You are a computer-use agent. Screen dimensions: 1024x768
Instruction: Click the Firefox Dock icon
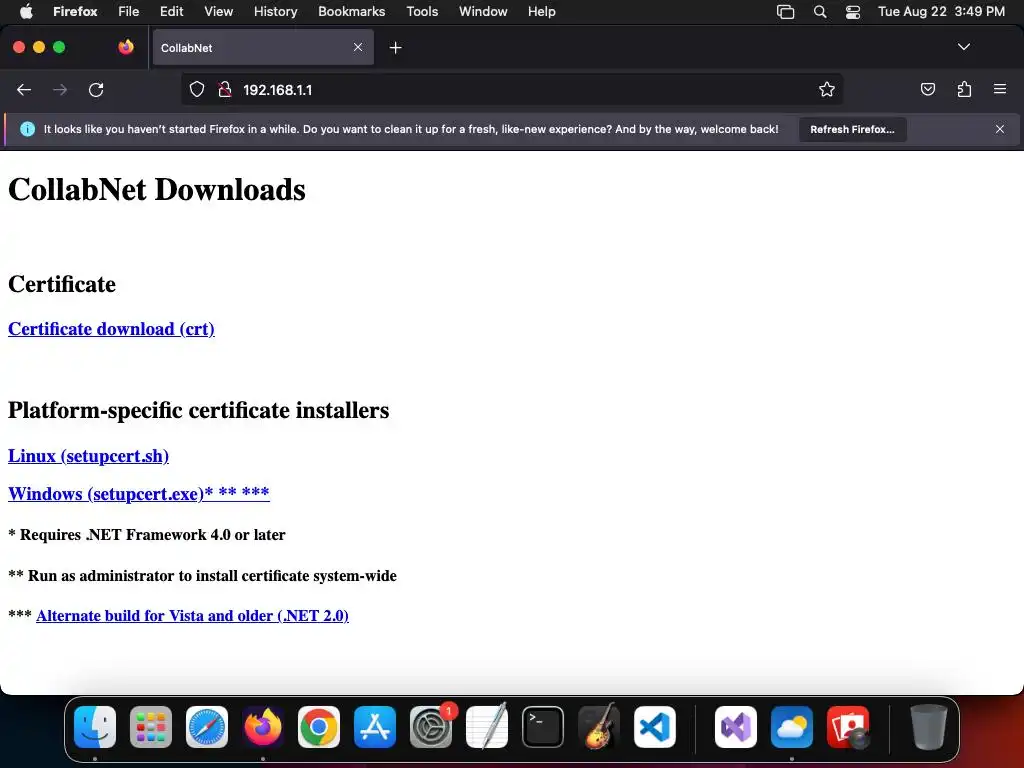point(263,727)
